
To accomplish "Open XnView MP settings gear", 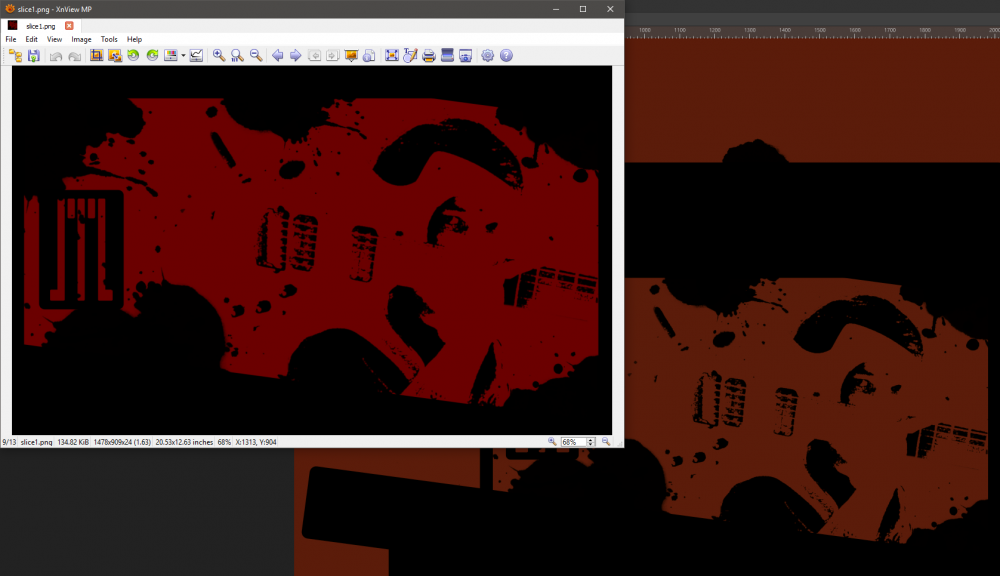I will tap(487, 55).
